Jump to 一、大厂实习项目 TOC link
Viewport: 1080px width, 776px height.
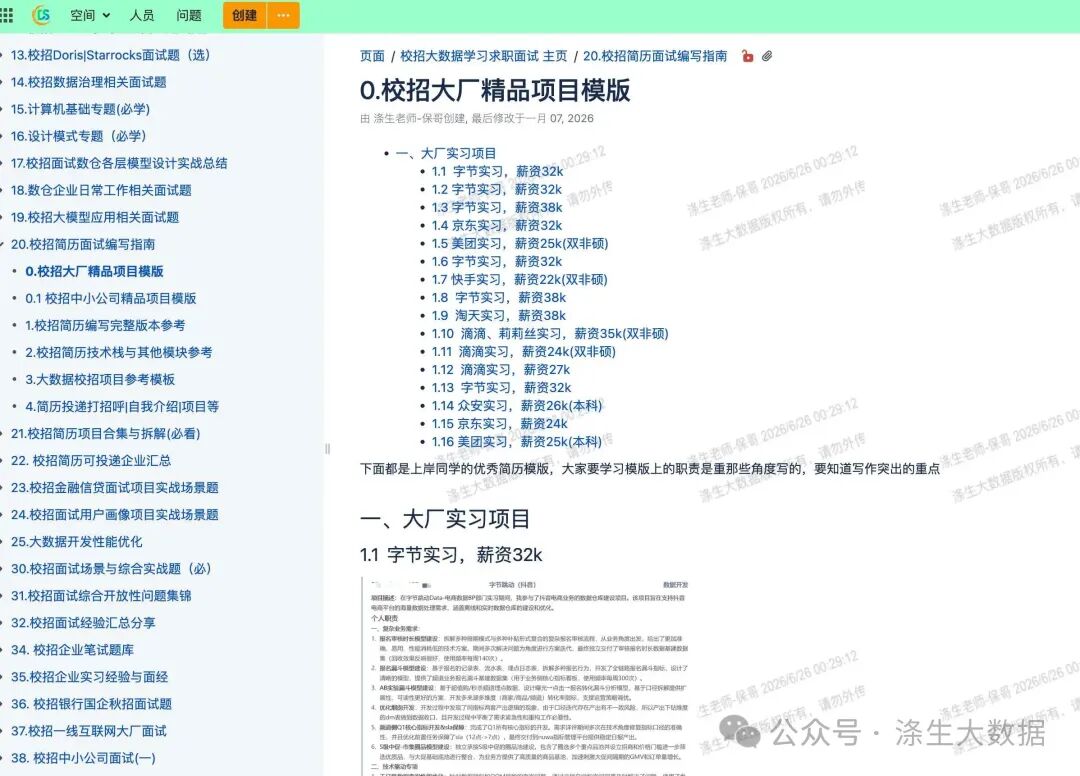click(x=446, y=154)
